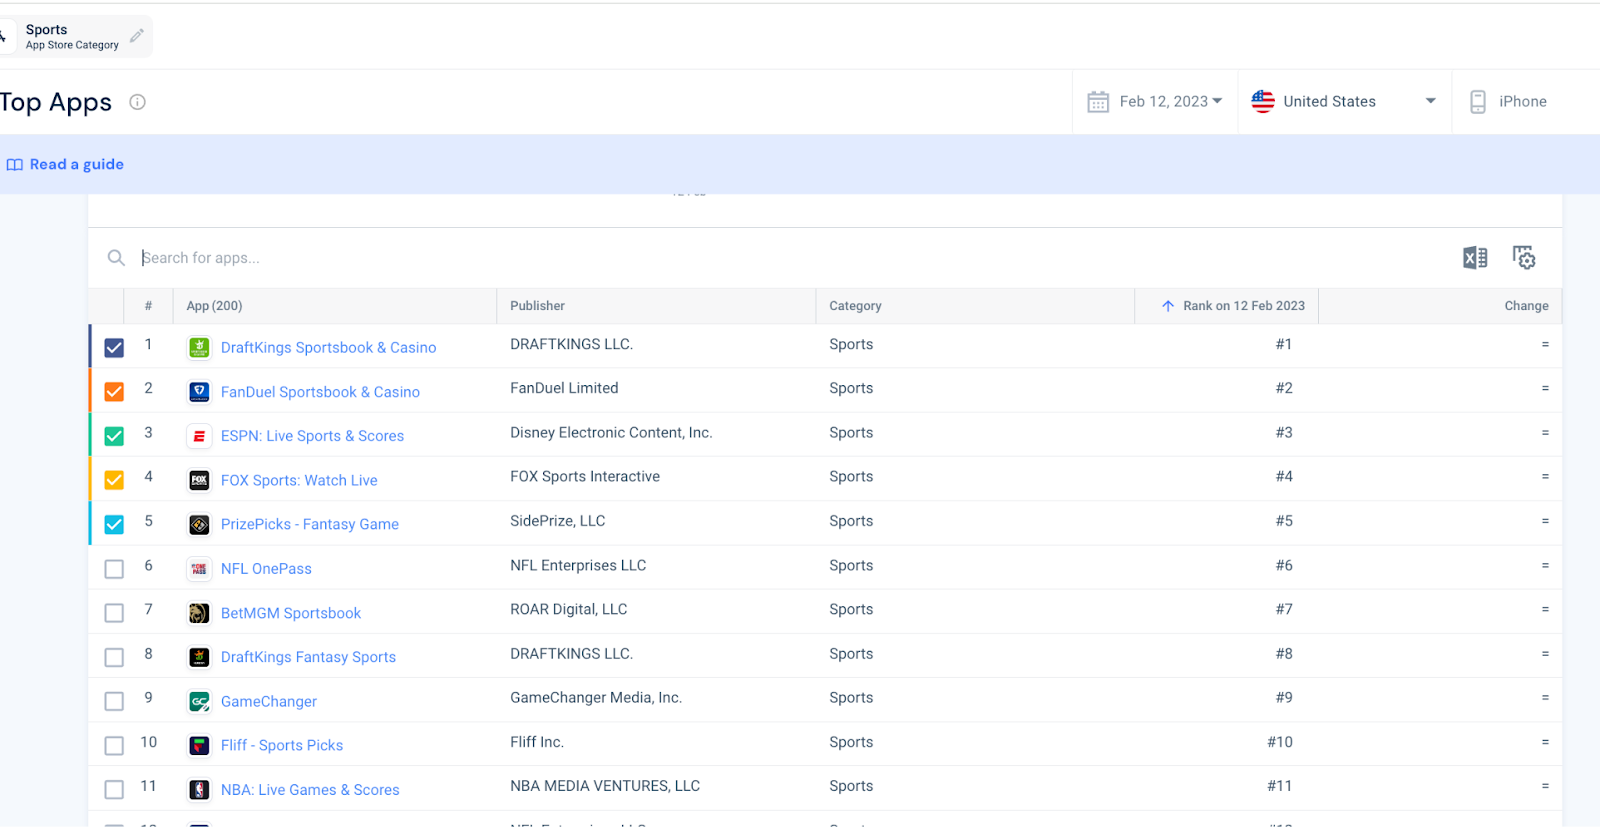Uncheck the FOX Sports: Watch Live checkbox
The height and width of the screenshot is (827, 1600).
click(x=114, y=480)
